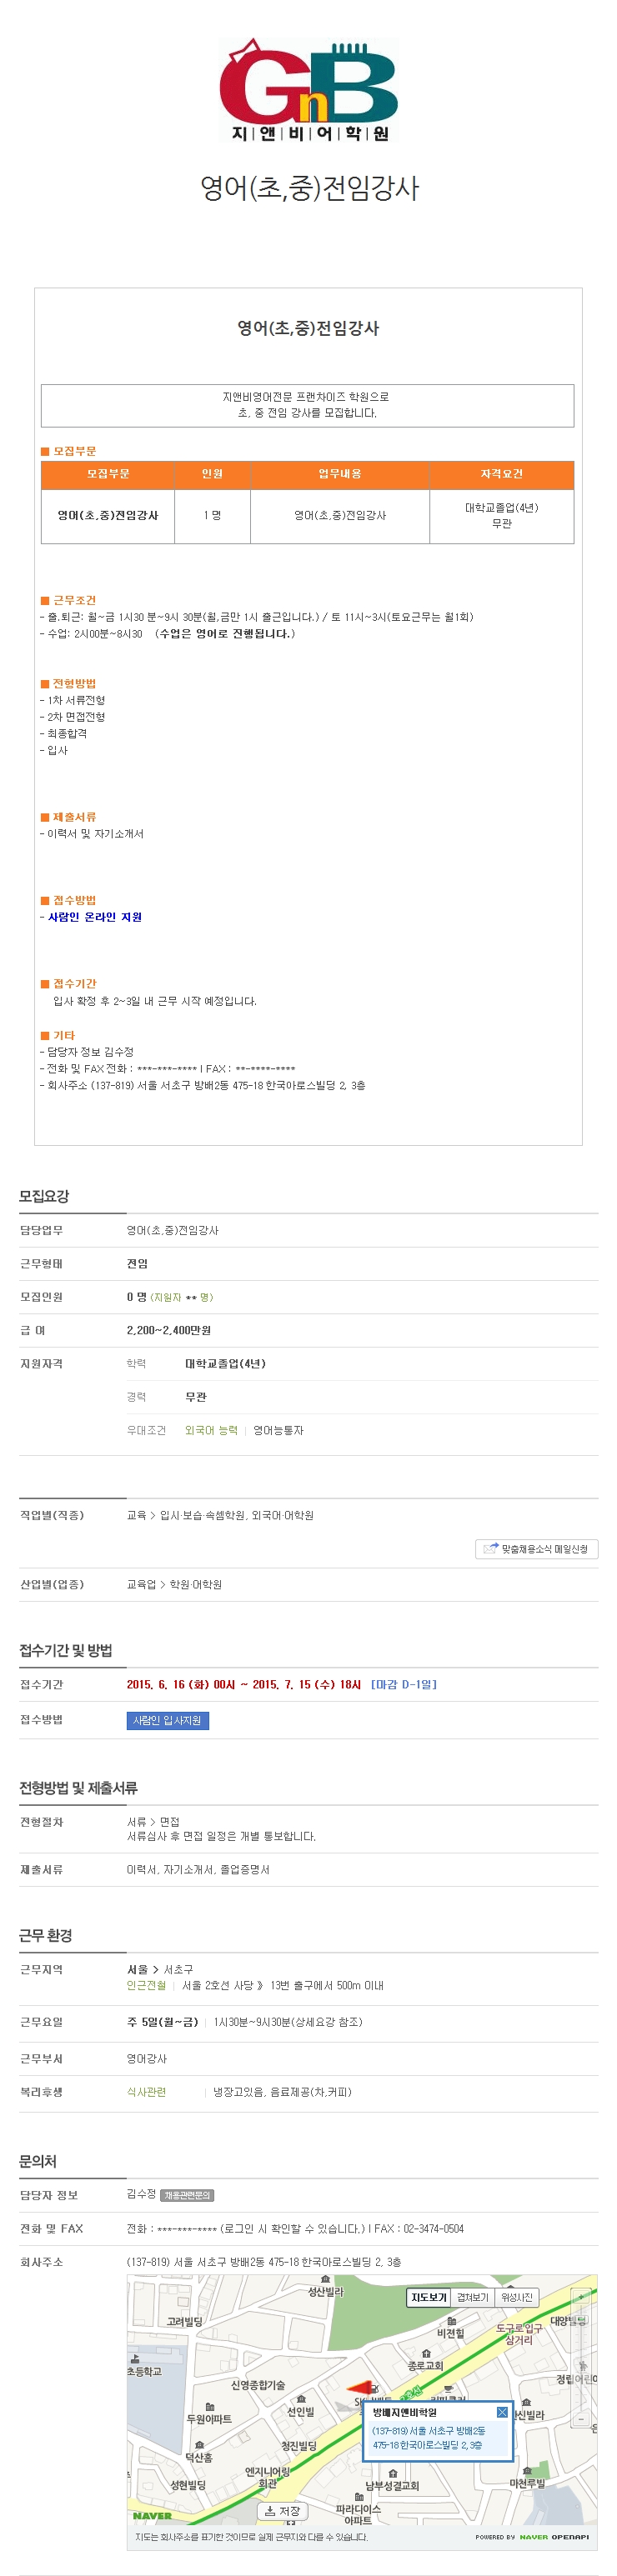Image resolution: width=617 pixels, height=2576 pixels.
Task: Click the 외국어 능력 preference link
Action: pos(211,1430)
